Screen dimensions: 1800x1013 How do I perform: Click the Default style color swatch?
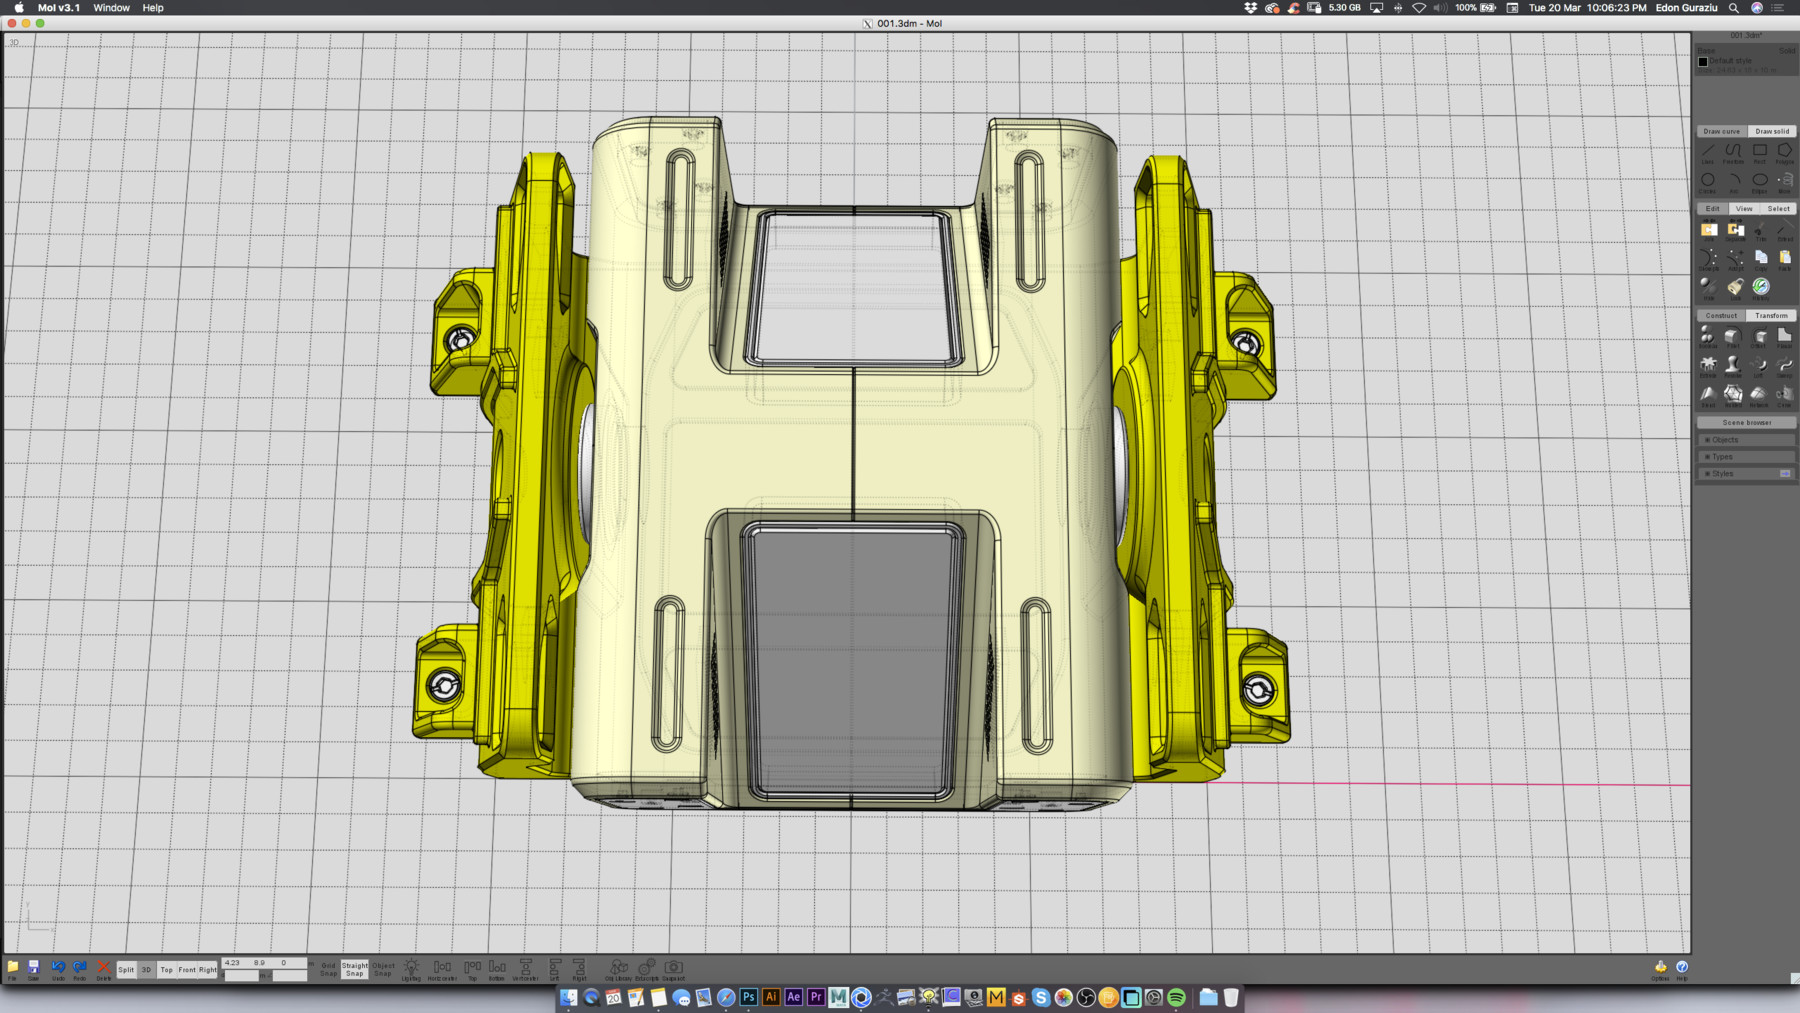coord(1703,62)
